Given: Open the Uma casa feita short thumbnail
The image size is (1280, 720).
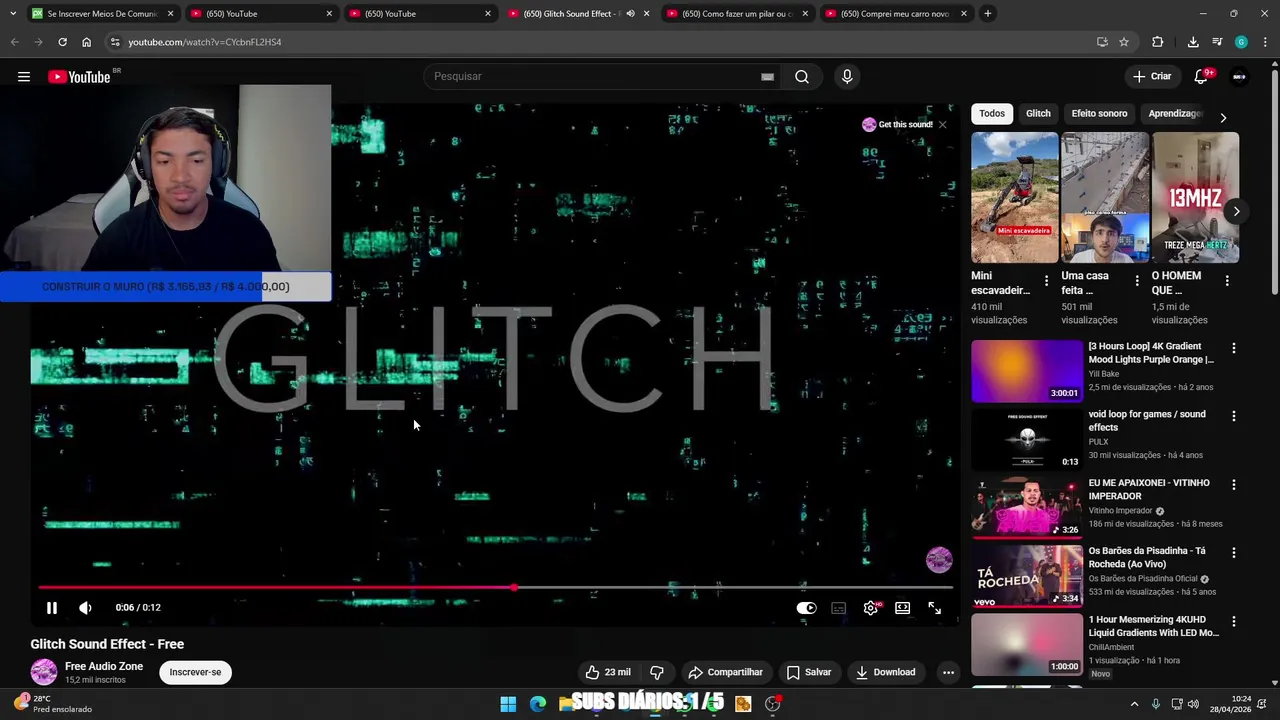Looking at the screenshot, I should tap(1105, 197).
